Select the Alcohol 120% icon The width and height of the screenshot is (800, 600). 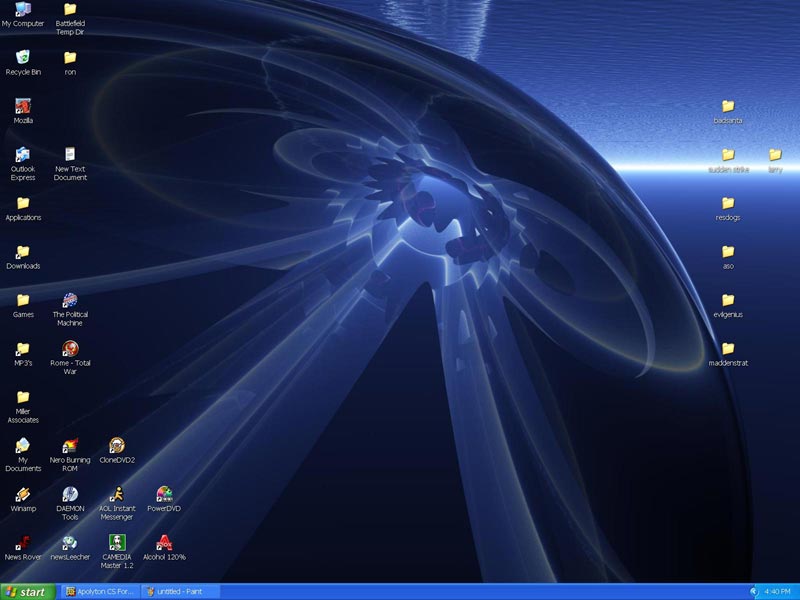tap(164, 543)
